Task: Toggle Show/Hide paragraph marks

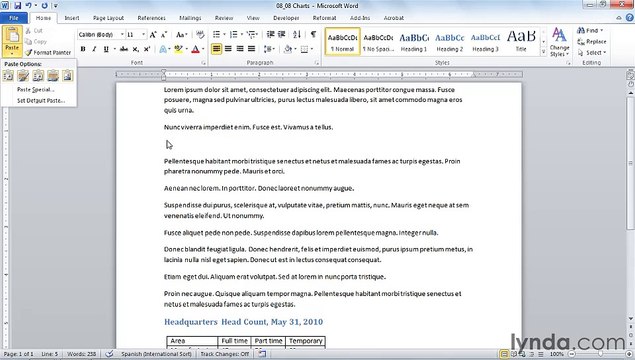Action: pos(313,35)
